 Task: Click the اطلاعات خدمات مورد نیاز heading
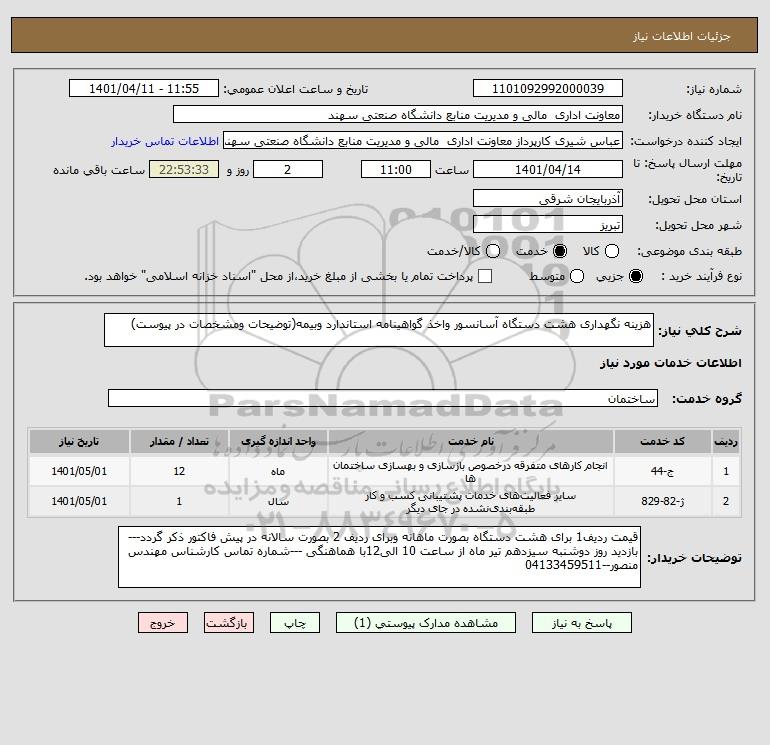tap(670, 363)
